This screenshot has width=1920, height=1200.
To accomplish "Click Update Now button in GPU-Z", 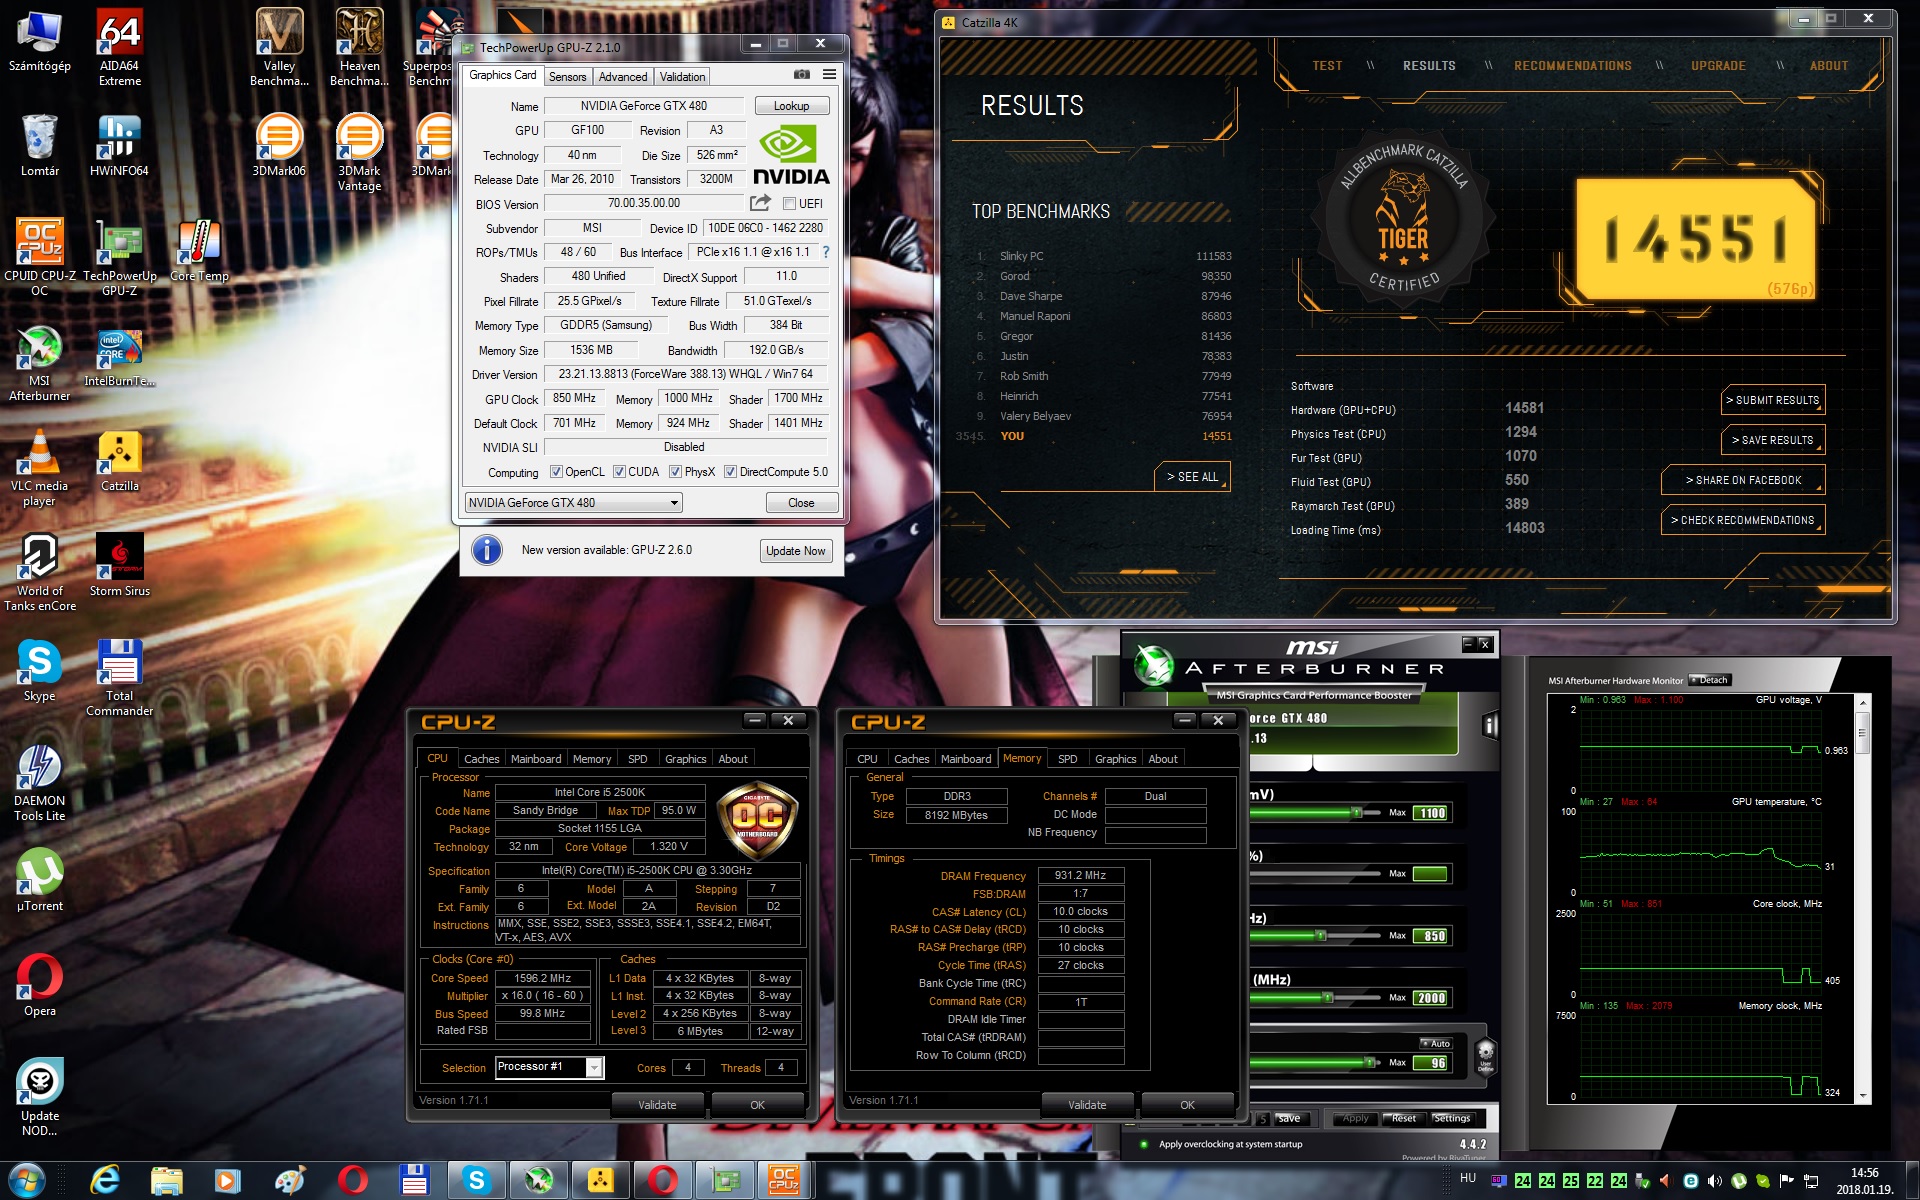I will (x=796, y=551).
